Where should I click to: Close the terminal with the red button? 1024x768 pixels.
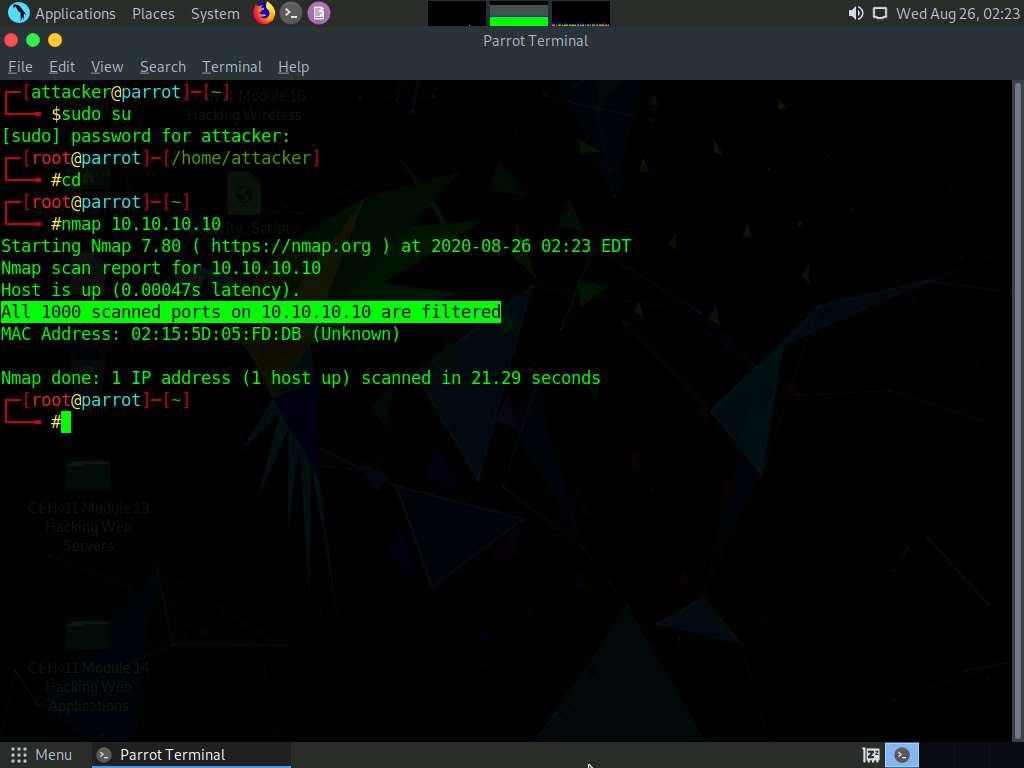coord(11,40)
